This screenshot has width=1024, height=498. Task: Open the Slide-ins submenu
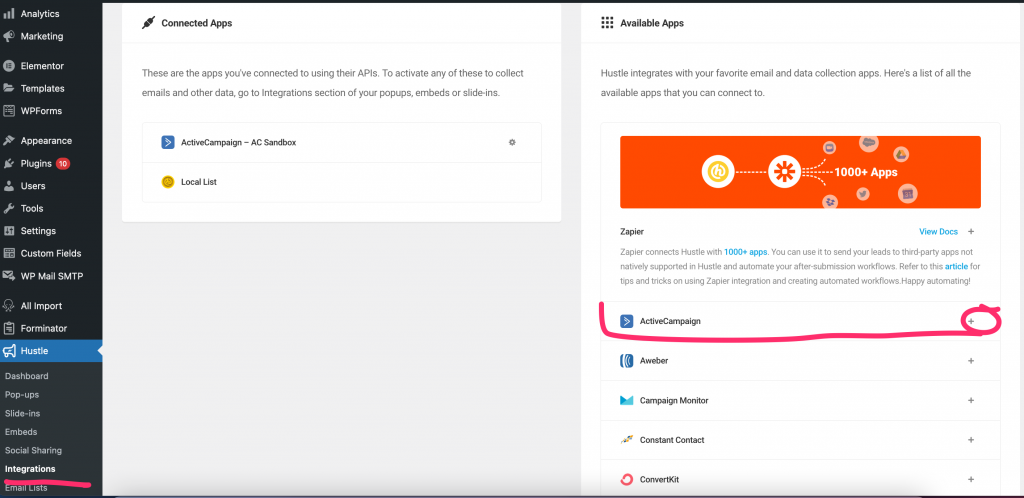22,413
